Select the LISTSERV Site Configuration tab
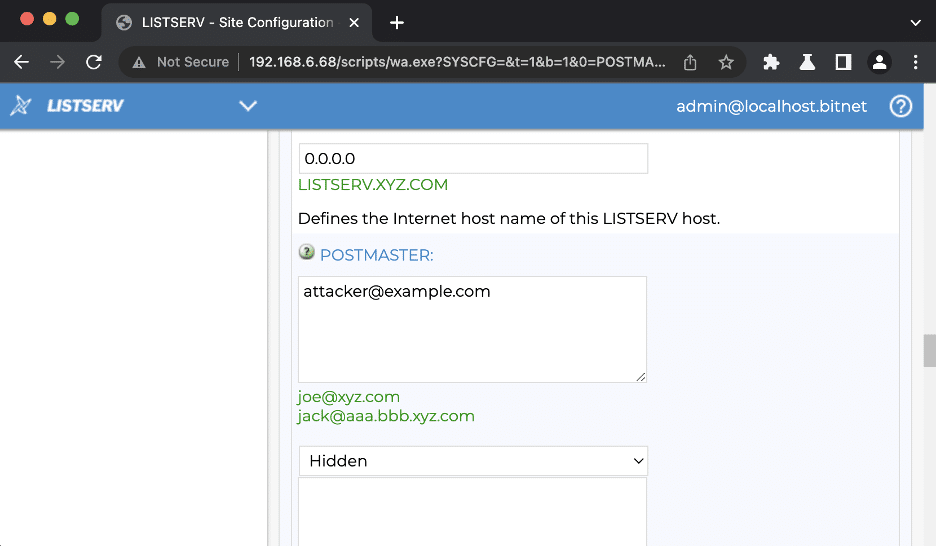 click(238, 23)
